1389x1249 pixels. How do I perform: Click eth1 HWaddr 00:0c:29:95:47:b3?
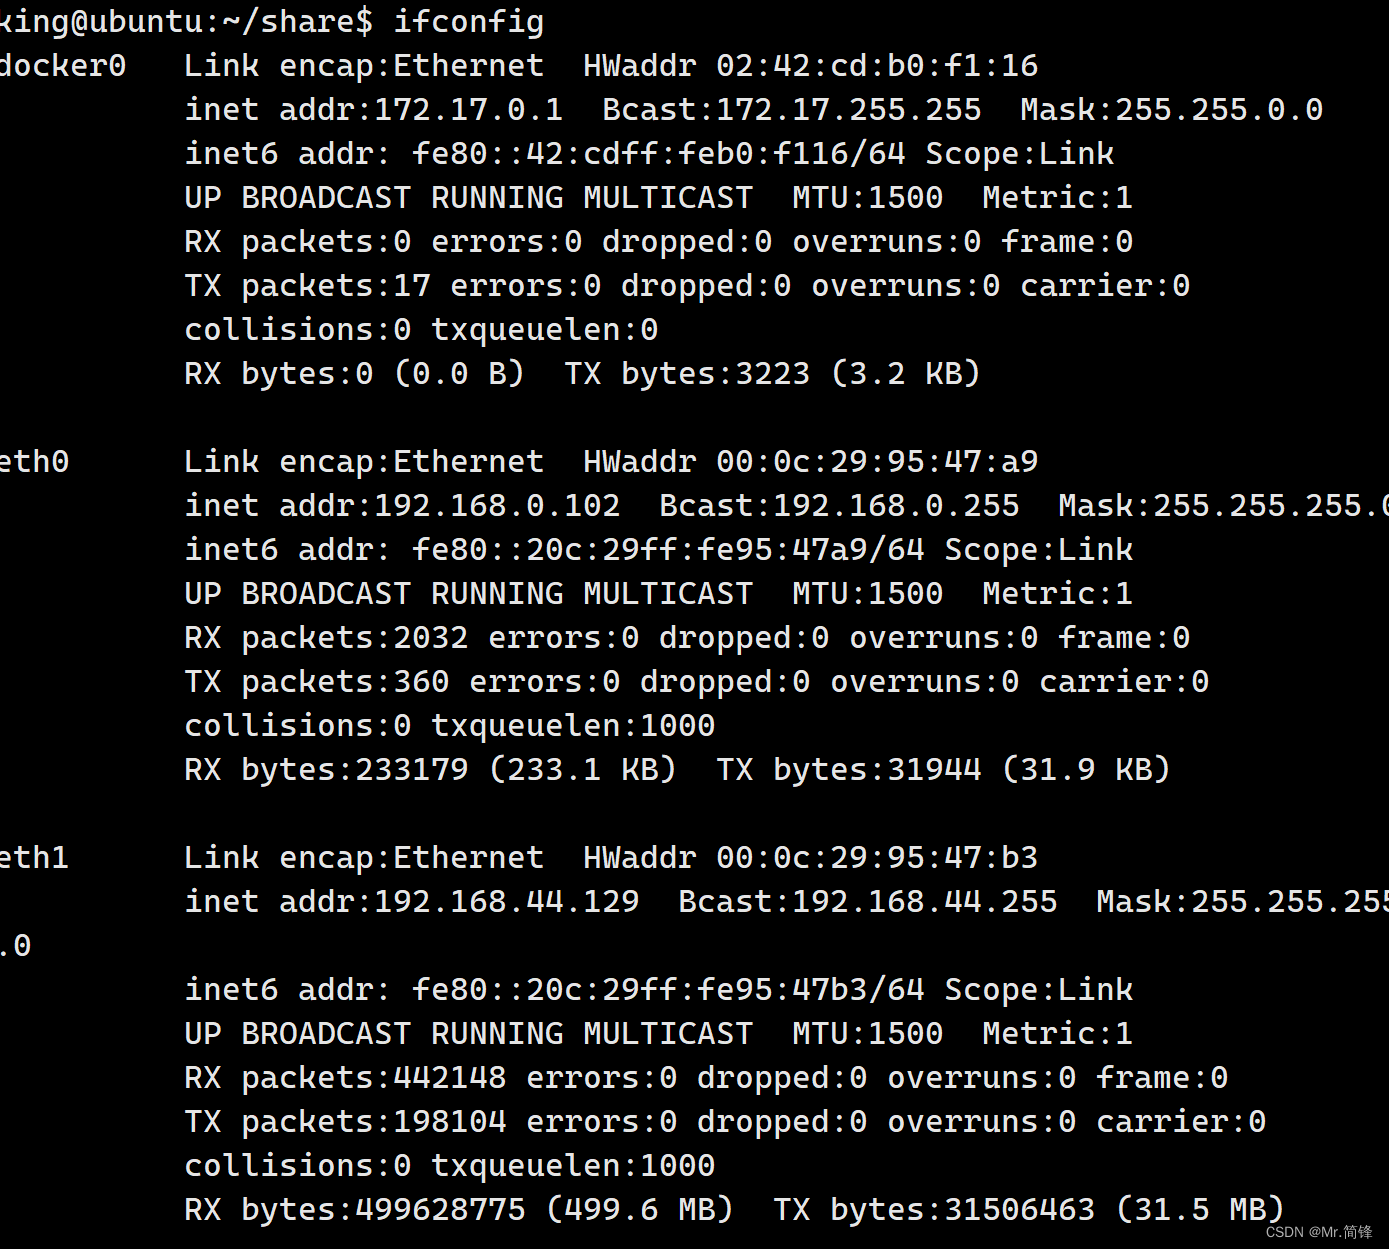click(811, 858)
